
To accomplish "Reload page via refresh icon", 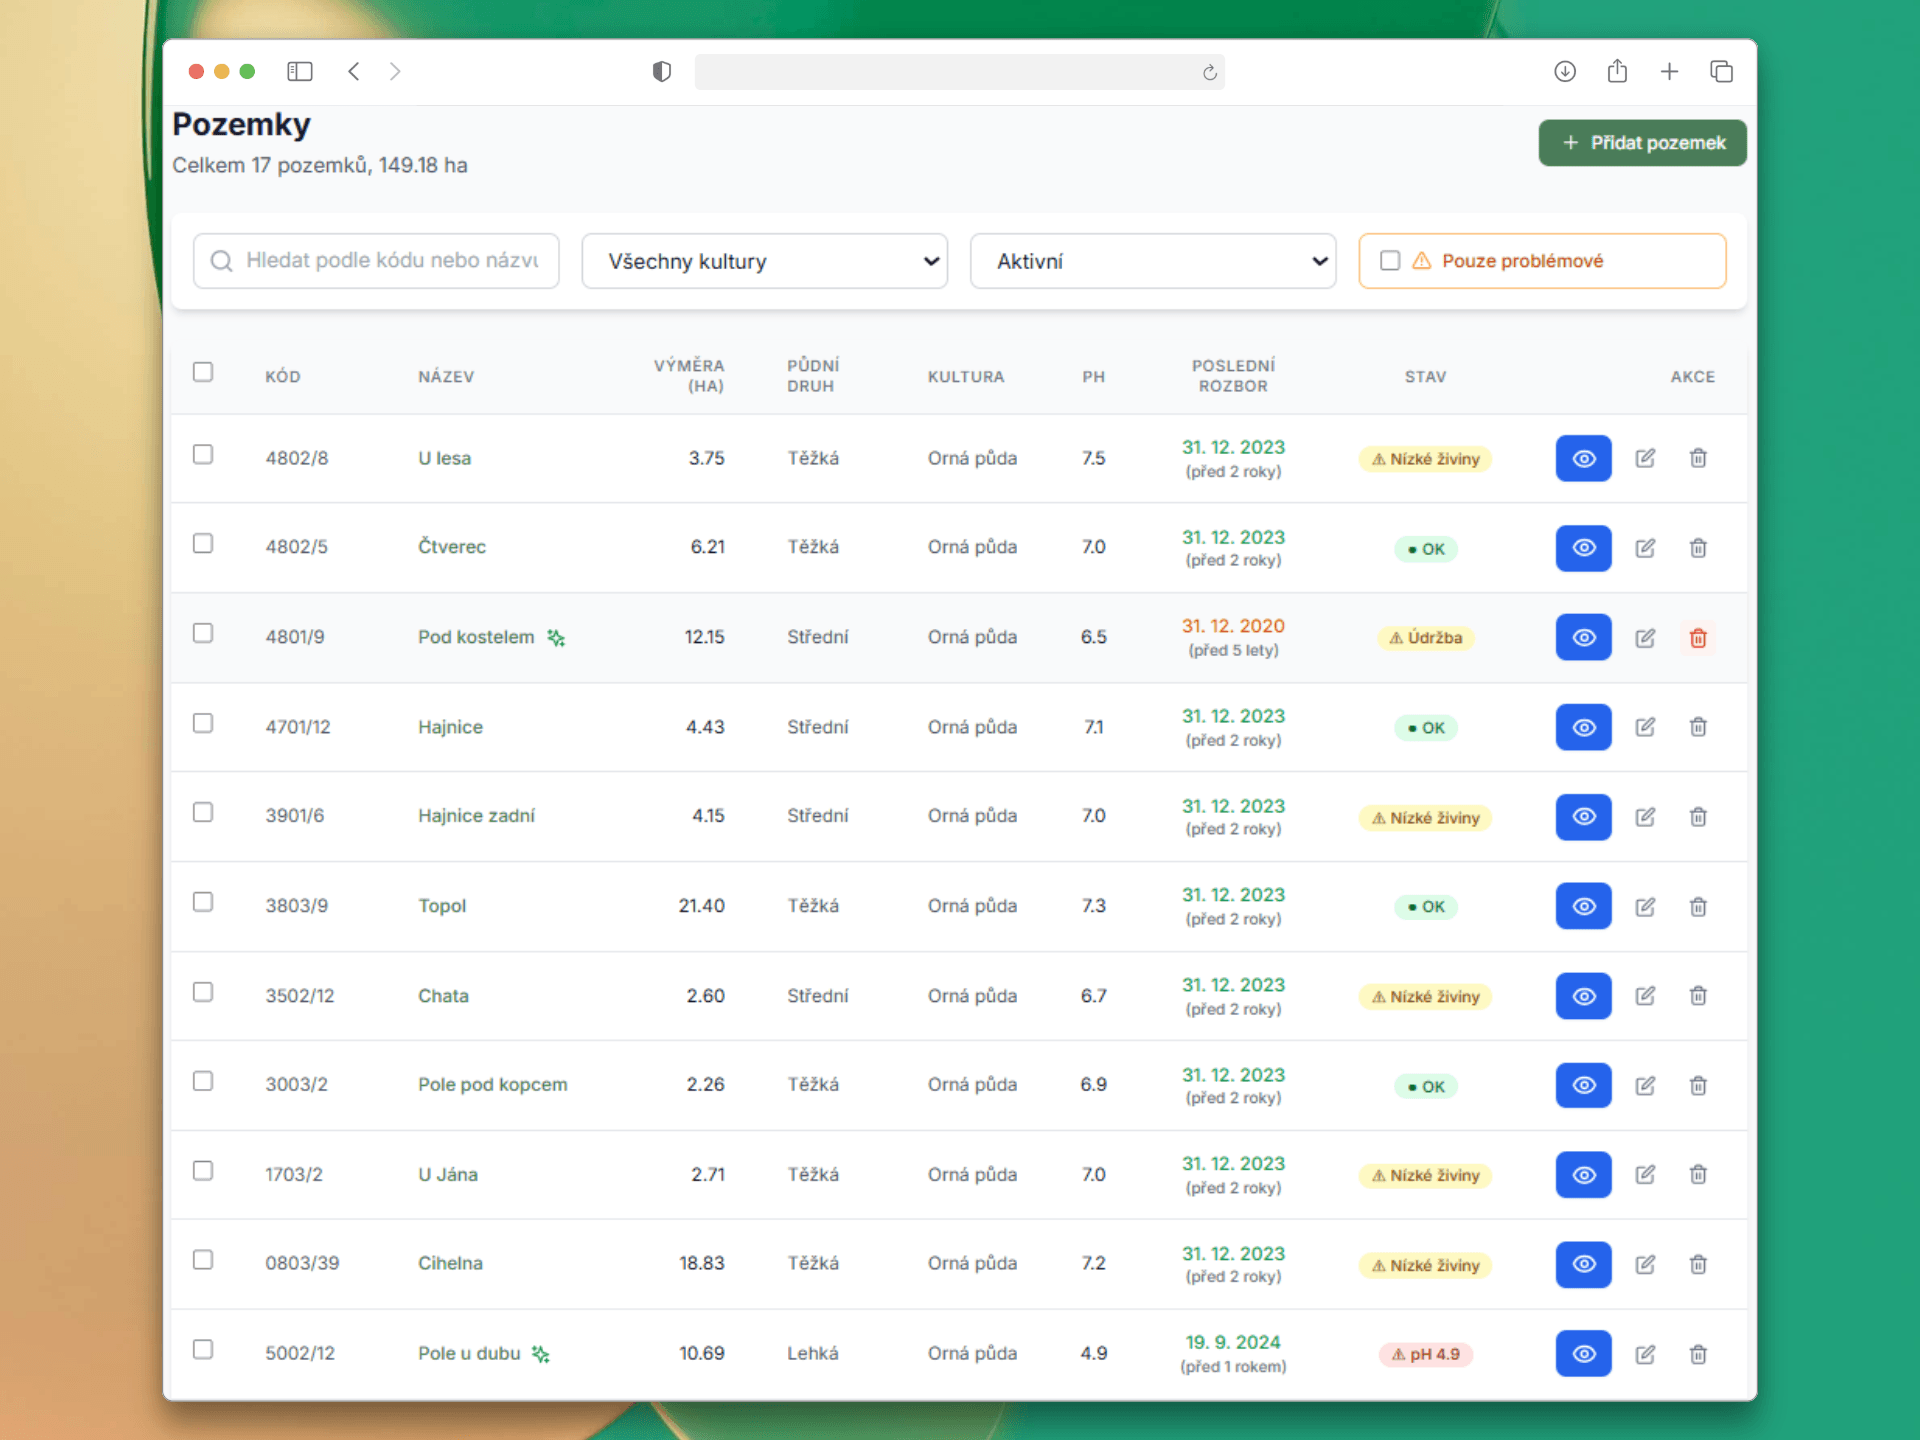I will point(1209,72).
